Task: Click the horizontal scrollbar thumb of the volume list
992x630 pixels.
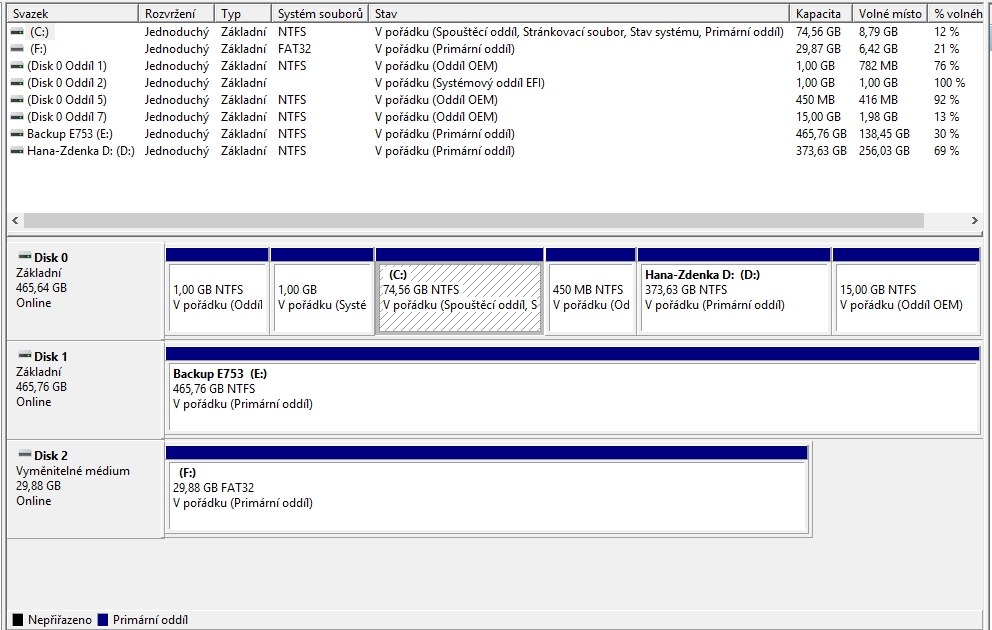Action: pos(474,221)
